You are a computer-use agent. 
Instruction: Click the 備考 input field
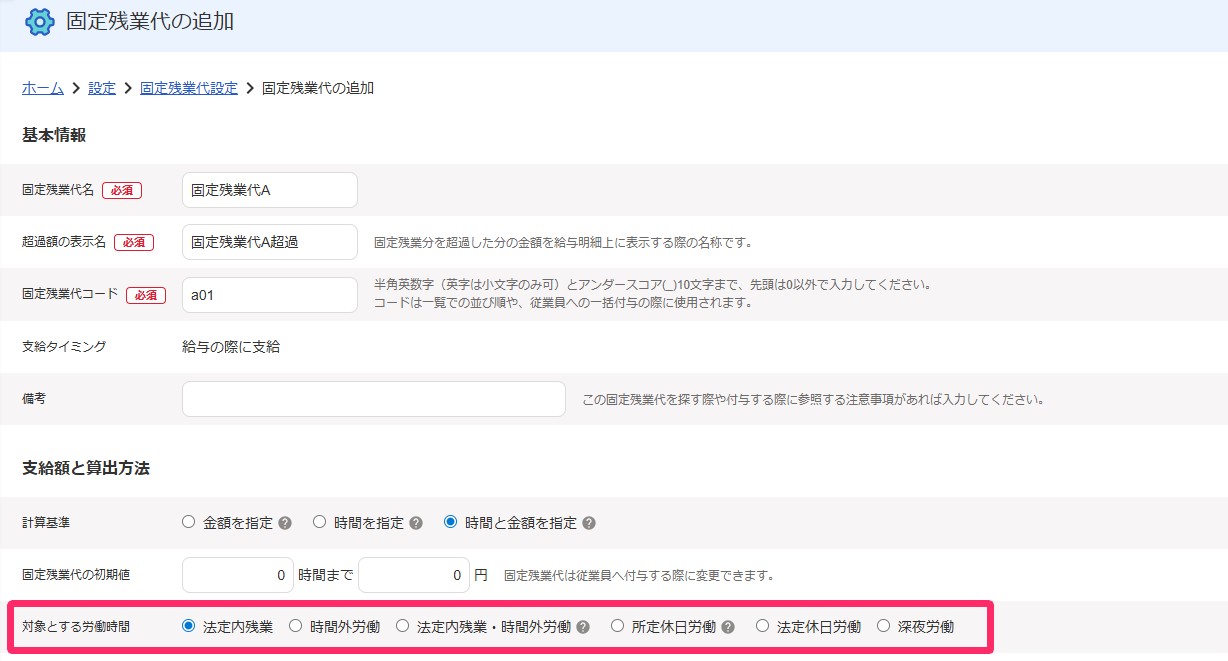click(374, 399)
